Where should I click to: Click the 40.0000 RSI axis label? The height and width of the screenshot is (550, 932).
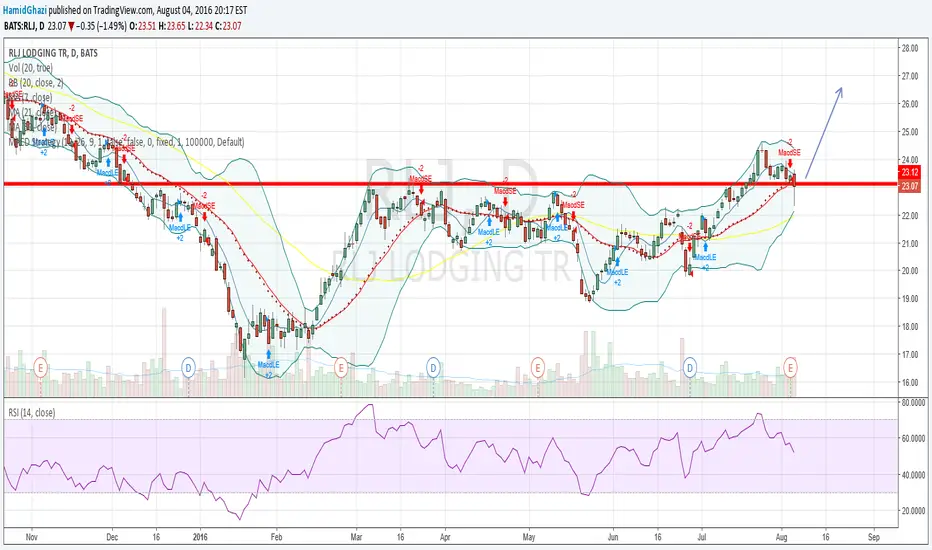pos(913,475)
